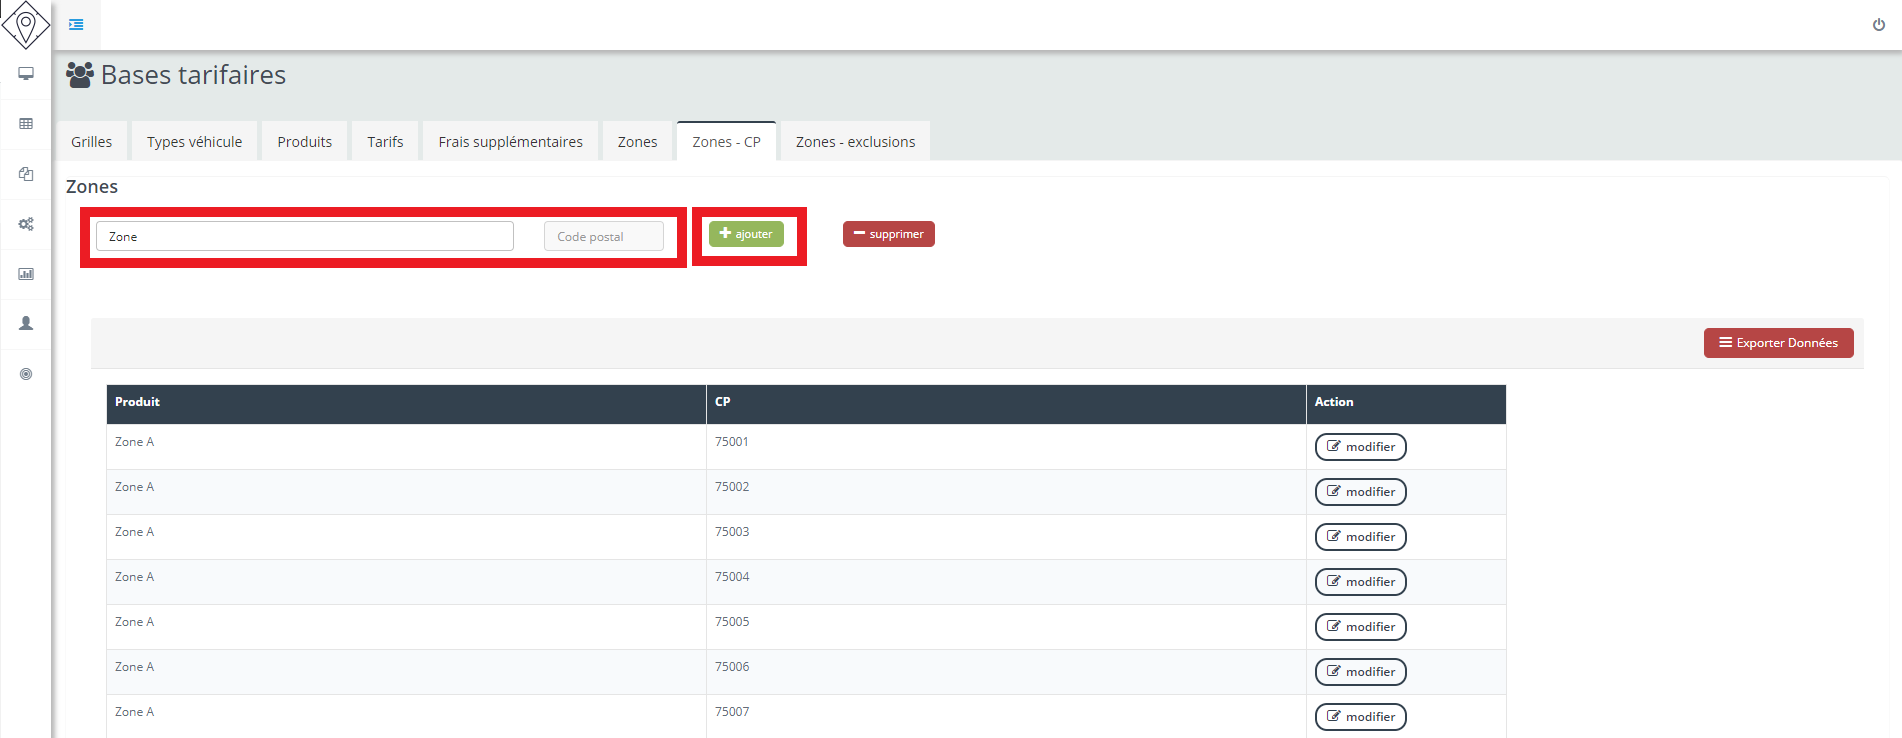
Task: Click the power logout icon
Action: click(1878, 25)
